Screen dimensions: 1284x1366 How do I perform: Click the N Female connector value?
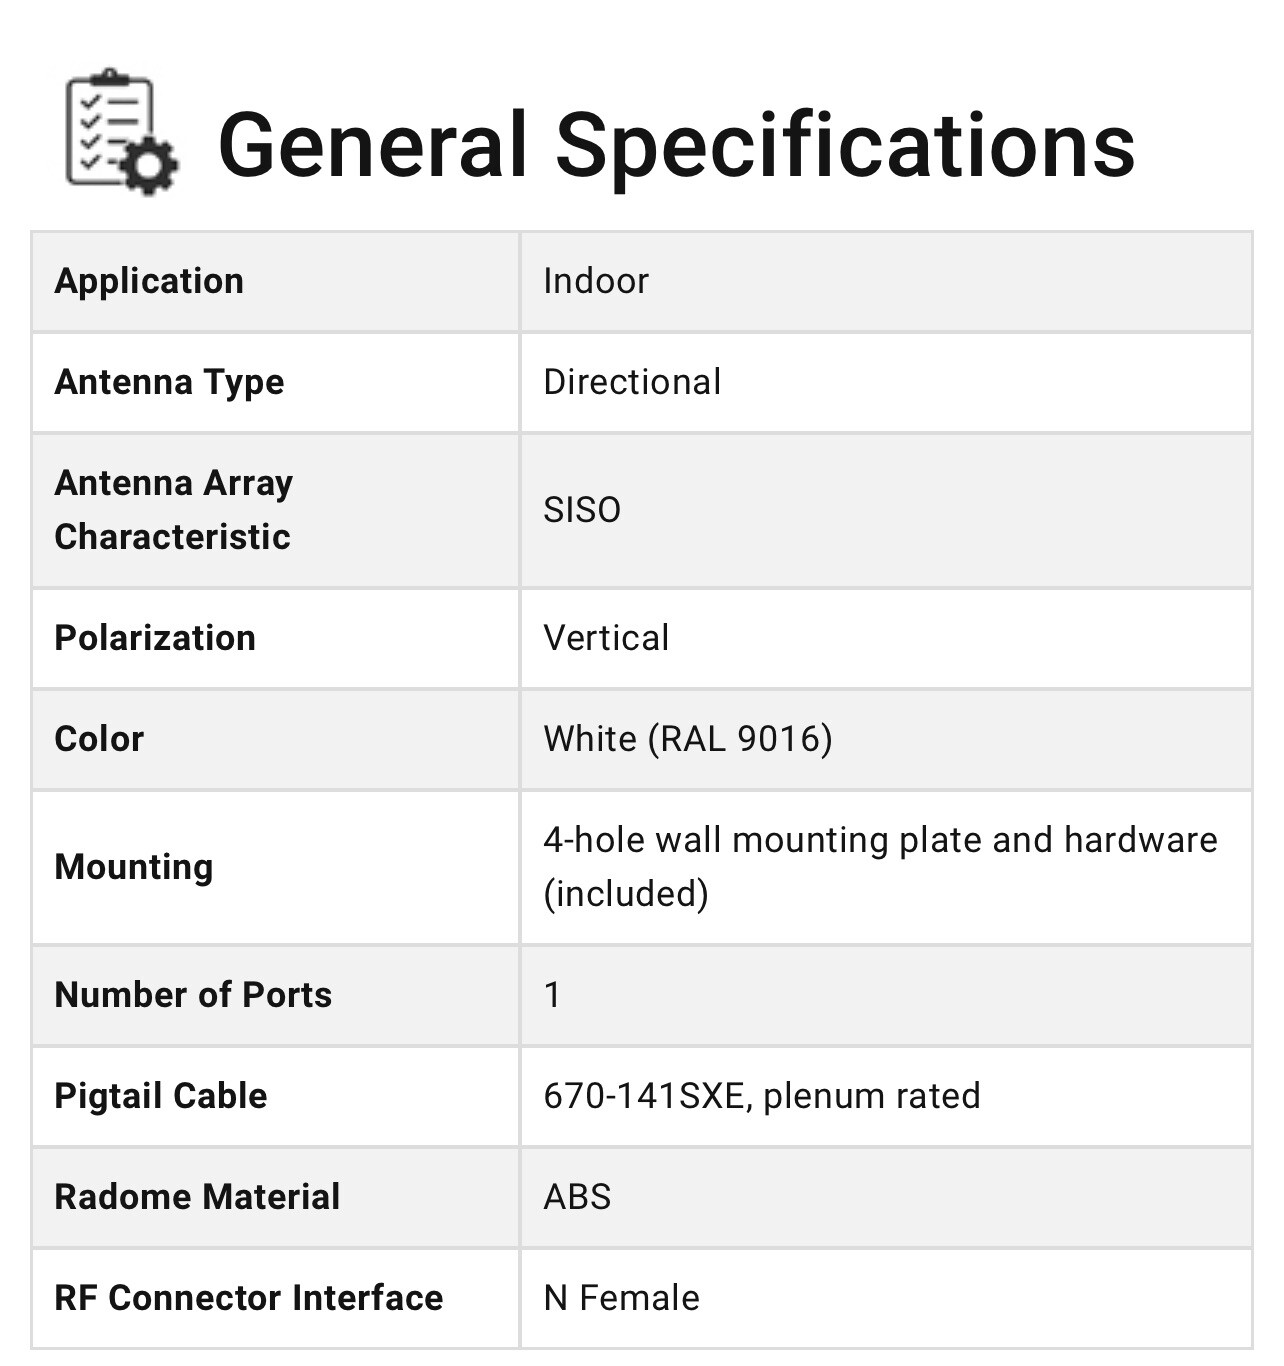[621, 1298]
